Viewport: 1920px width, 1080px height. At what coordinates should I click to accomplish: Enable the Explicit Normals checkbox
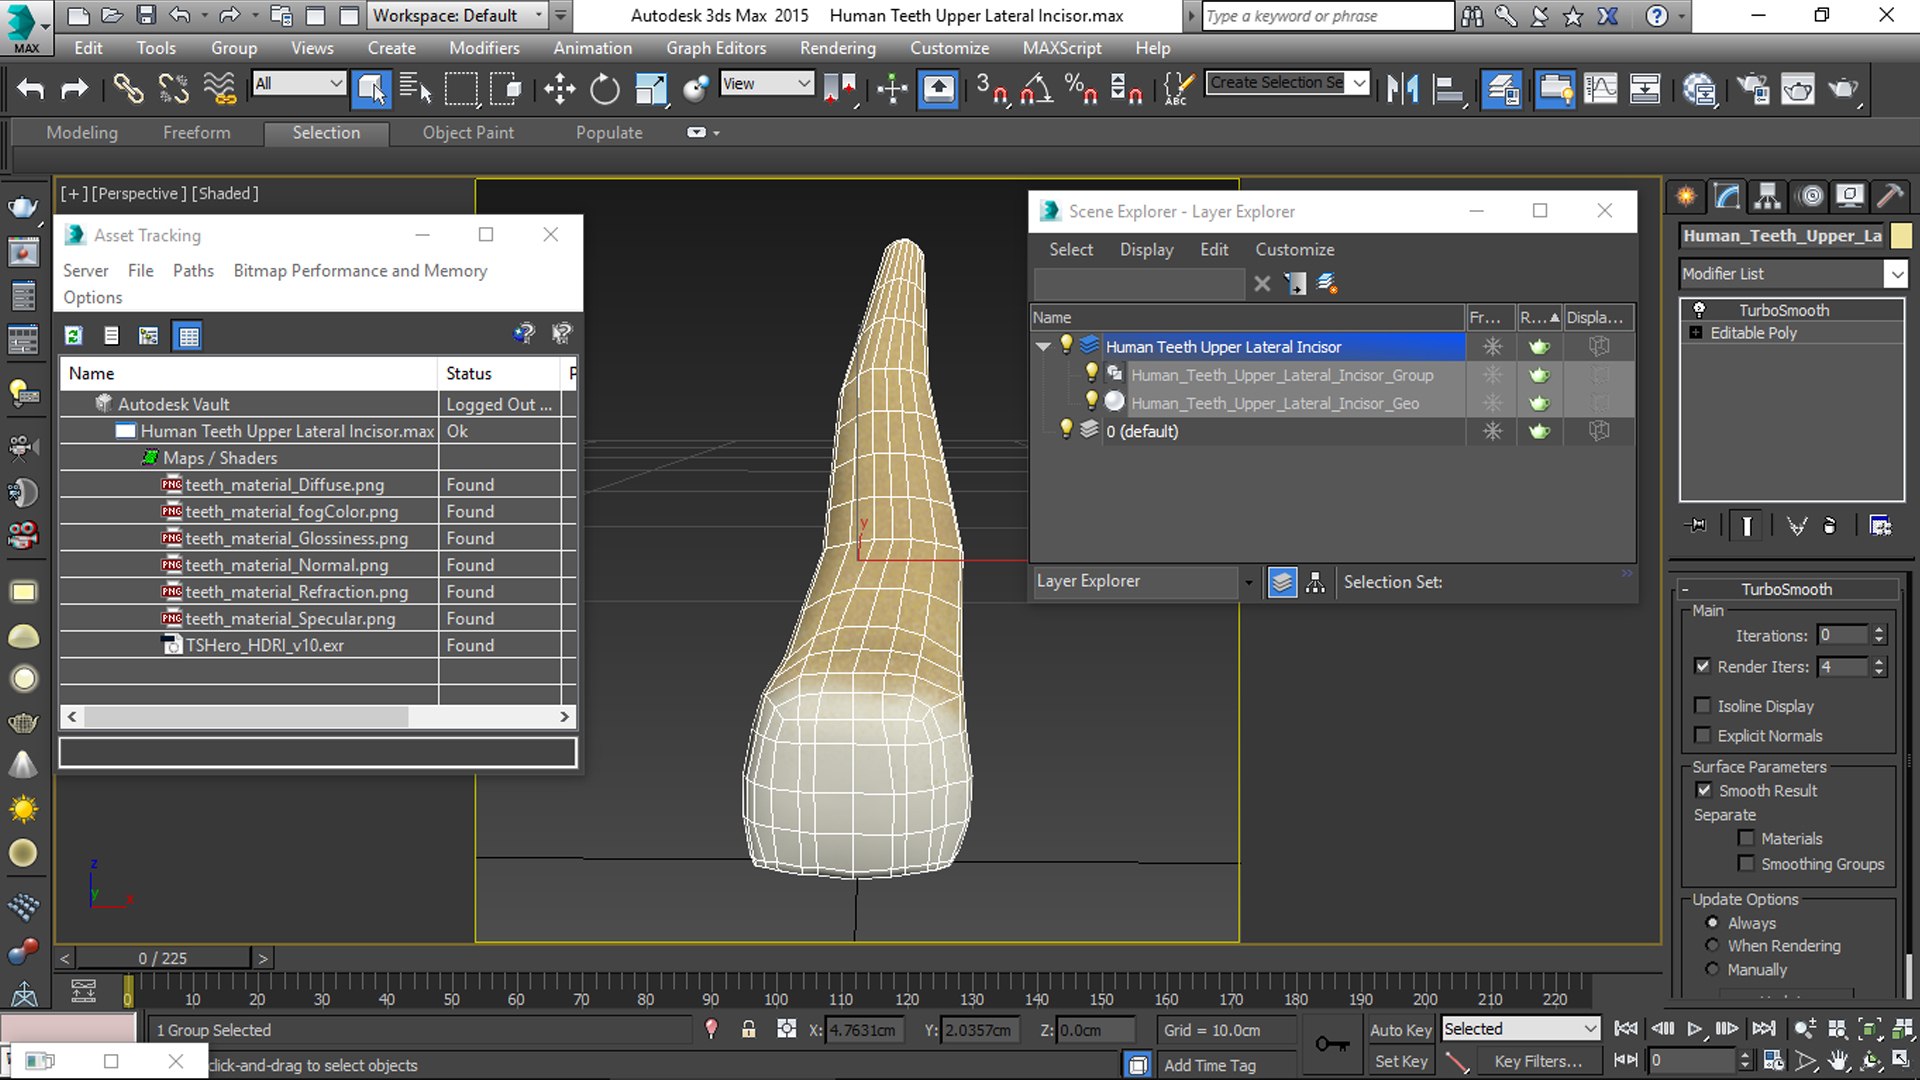coord(1703,736)
